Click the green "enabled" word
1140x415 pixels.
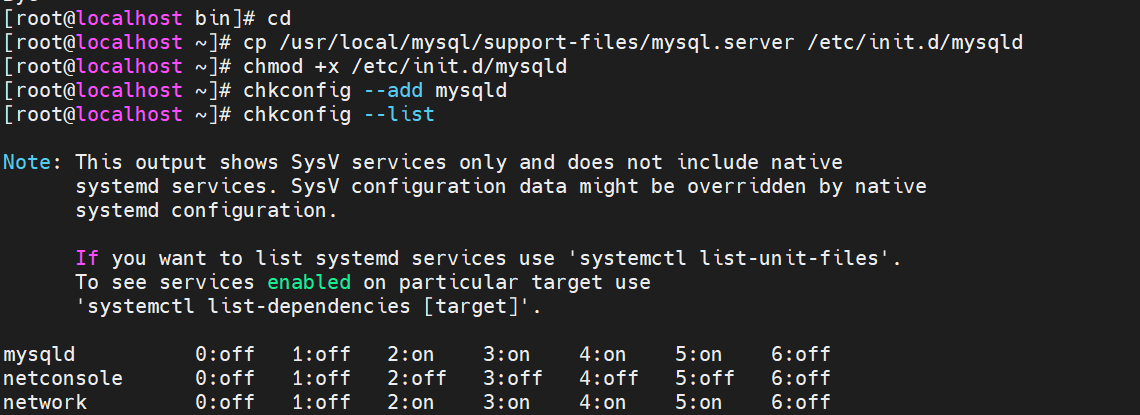click(x=309, y=282)
